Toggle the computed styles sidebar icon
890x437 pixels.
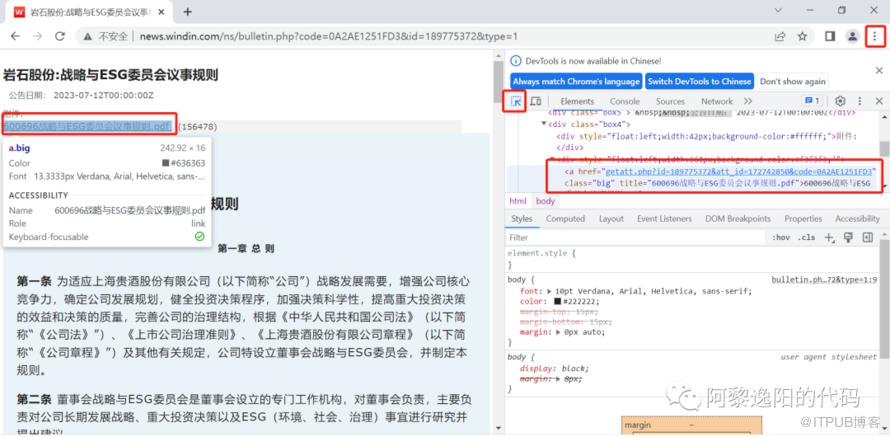coord(867,237)
